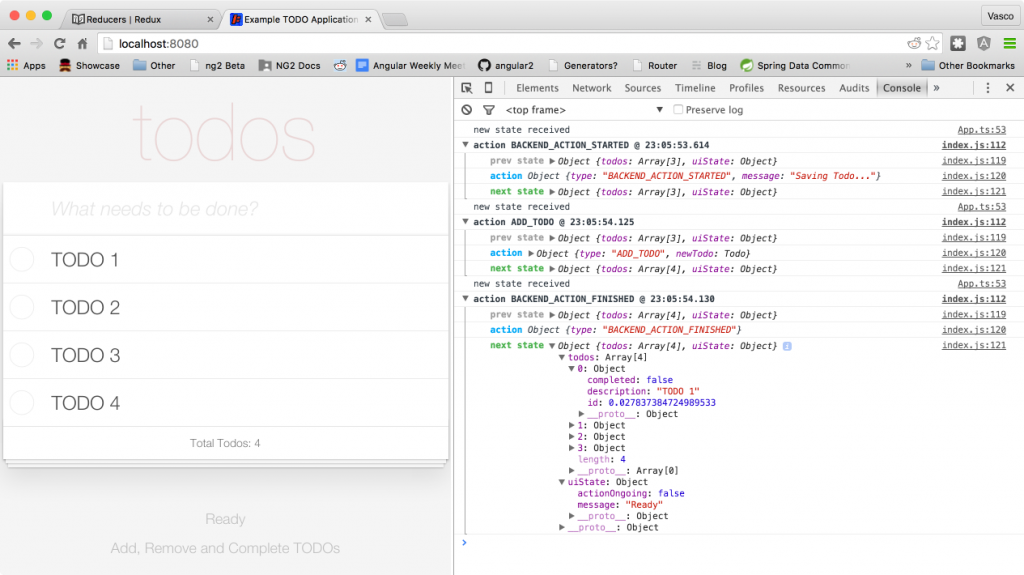Focus the What needs to be done field
This screenshot has height=575, width=1024.
[x=226, y=208]
